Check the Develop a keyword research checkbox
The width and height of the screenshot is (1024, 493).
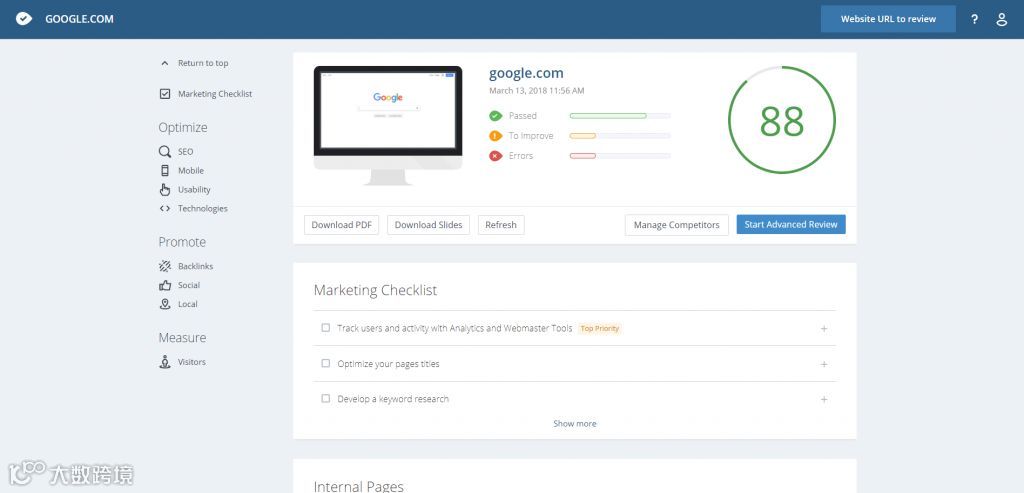325,398
